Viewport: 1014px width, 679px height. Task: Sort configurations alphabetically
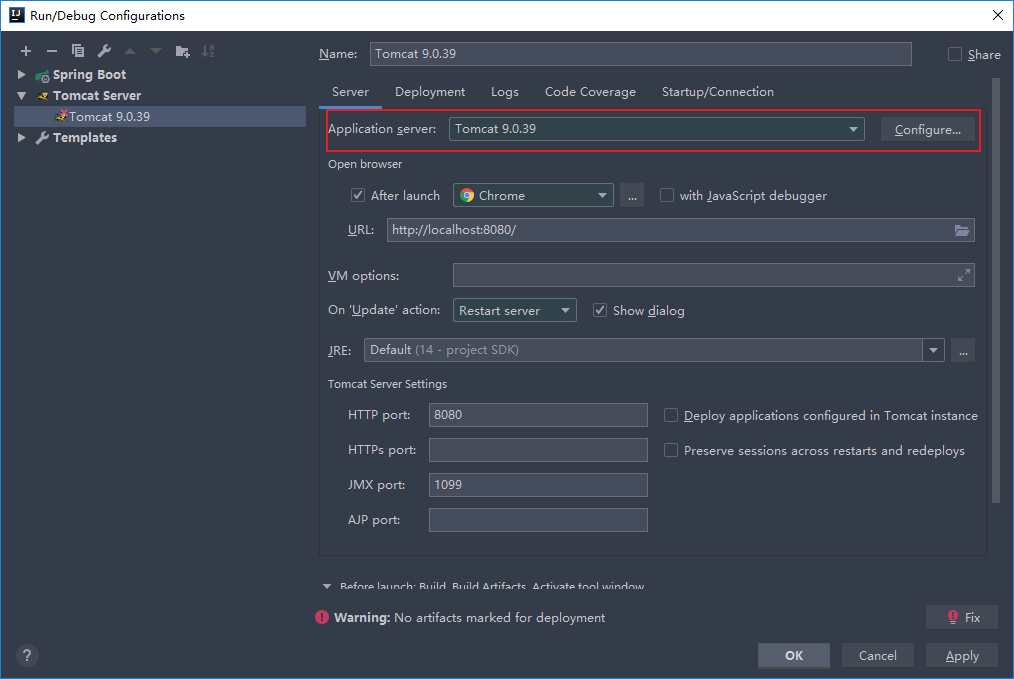208,51
